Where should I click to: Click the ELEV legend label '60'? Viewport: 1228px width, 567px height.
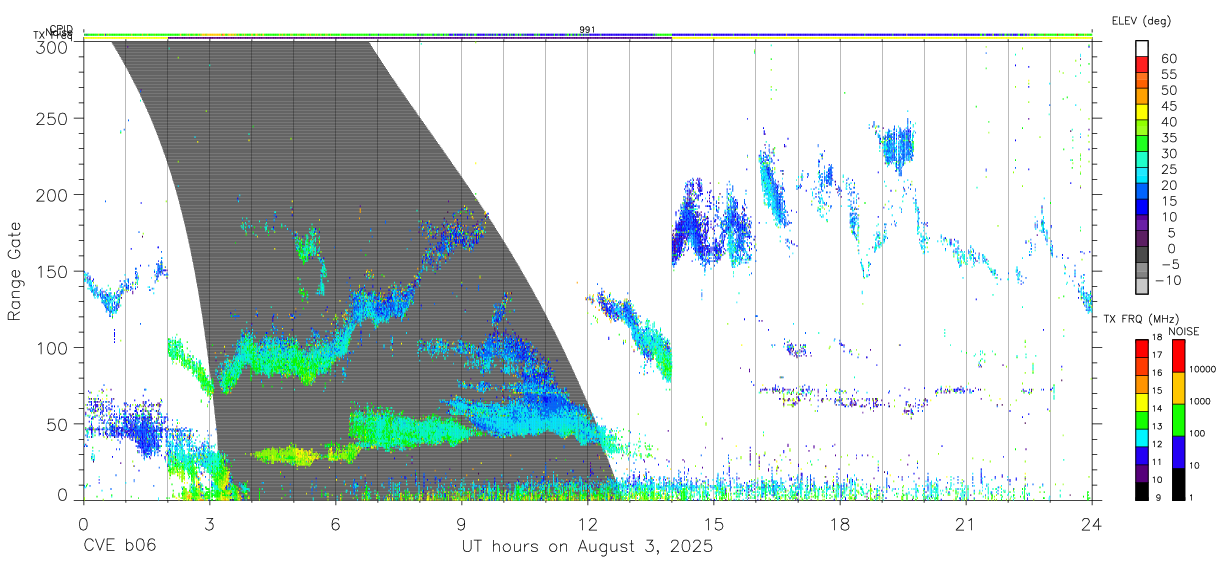1169,59
